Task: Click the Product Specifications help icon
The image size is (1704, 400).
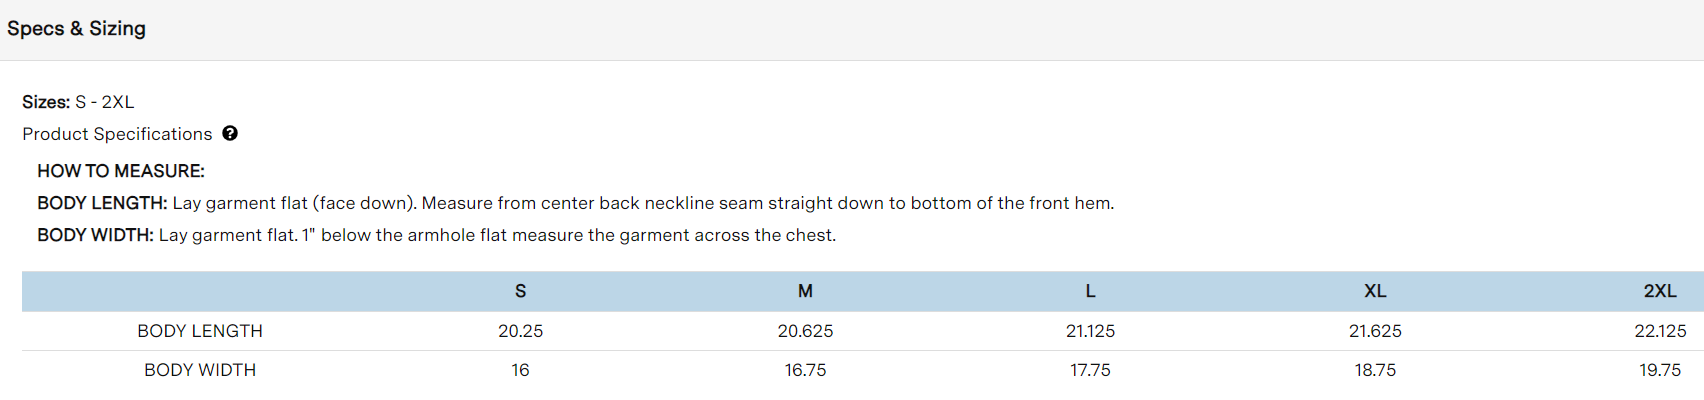Action: [x=230, y=133]
